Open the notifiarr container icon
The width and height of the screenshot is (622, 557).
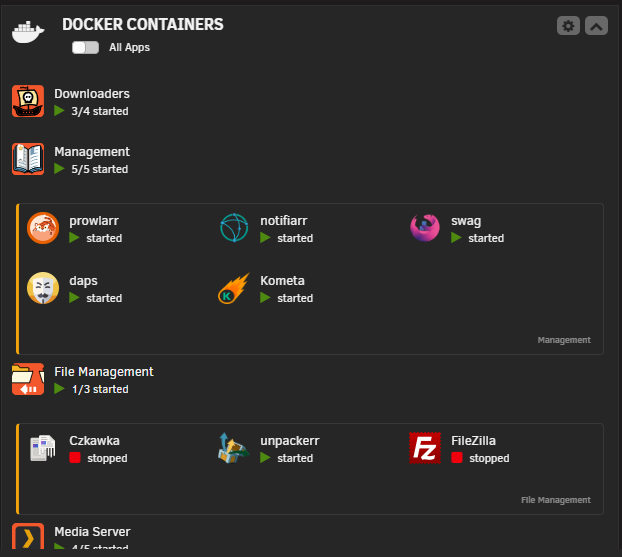pos(234,228)
